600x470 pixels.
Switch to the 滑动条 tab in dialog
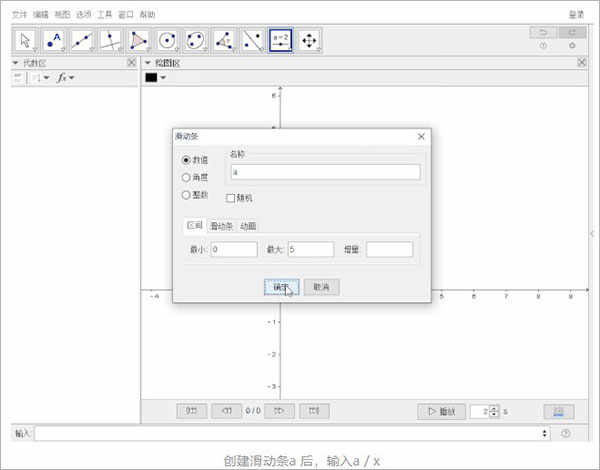(x=222, y=226)
